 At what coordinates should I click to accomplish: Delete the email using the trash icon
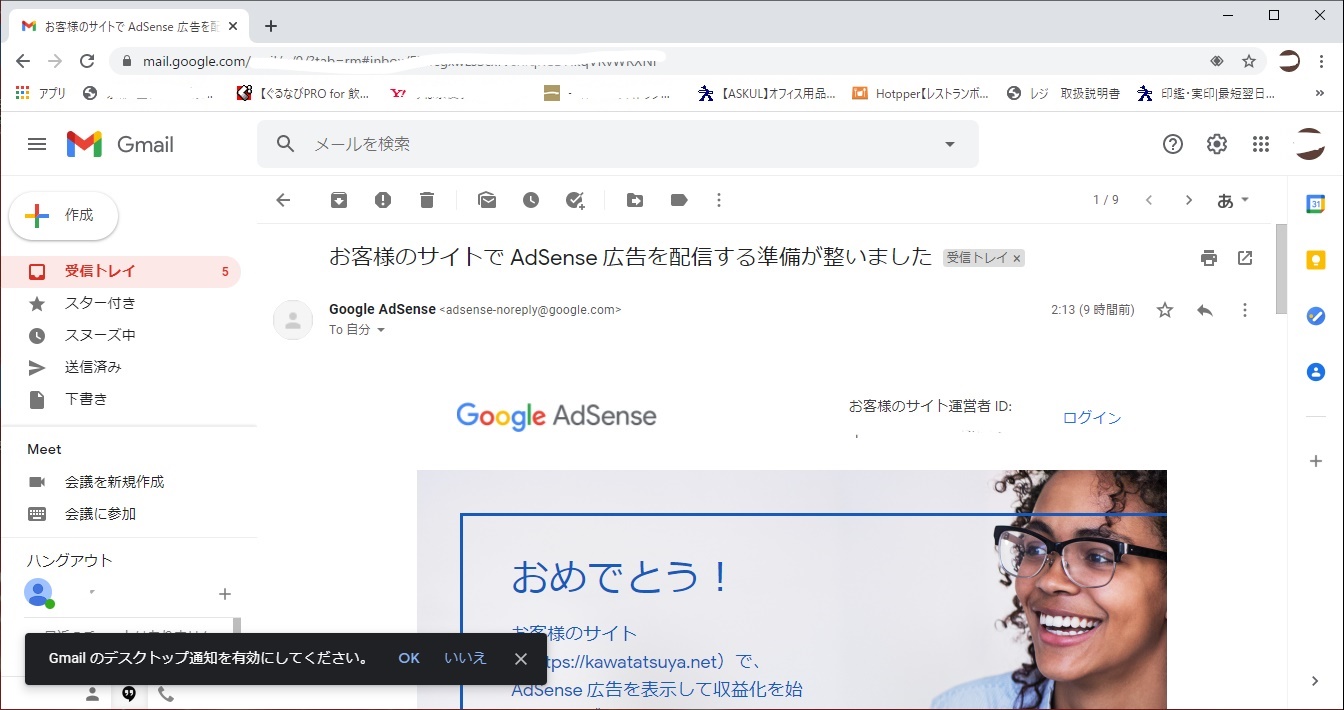click(x=427, y=200)
